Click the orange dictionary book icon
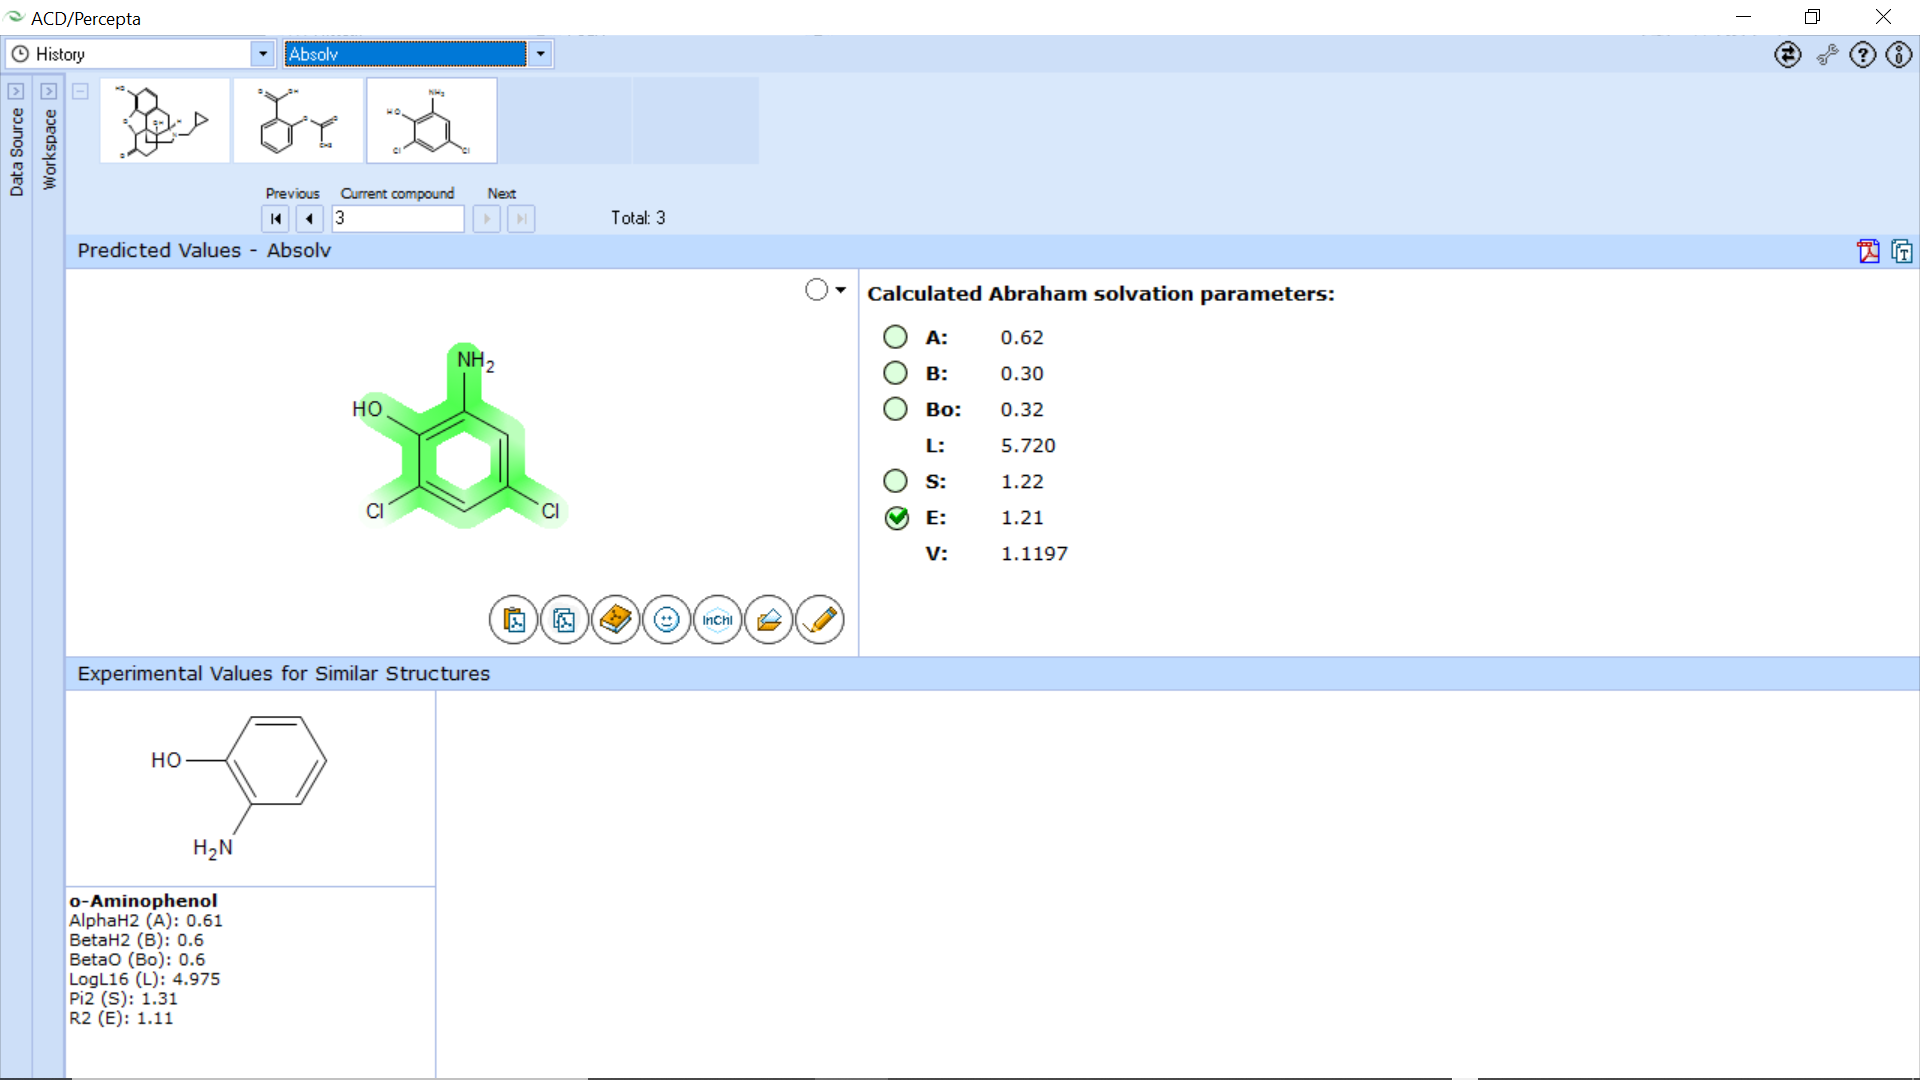Screen dimensions: 1920x1080 pos(615,620)
